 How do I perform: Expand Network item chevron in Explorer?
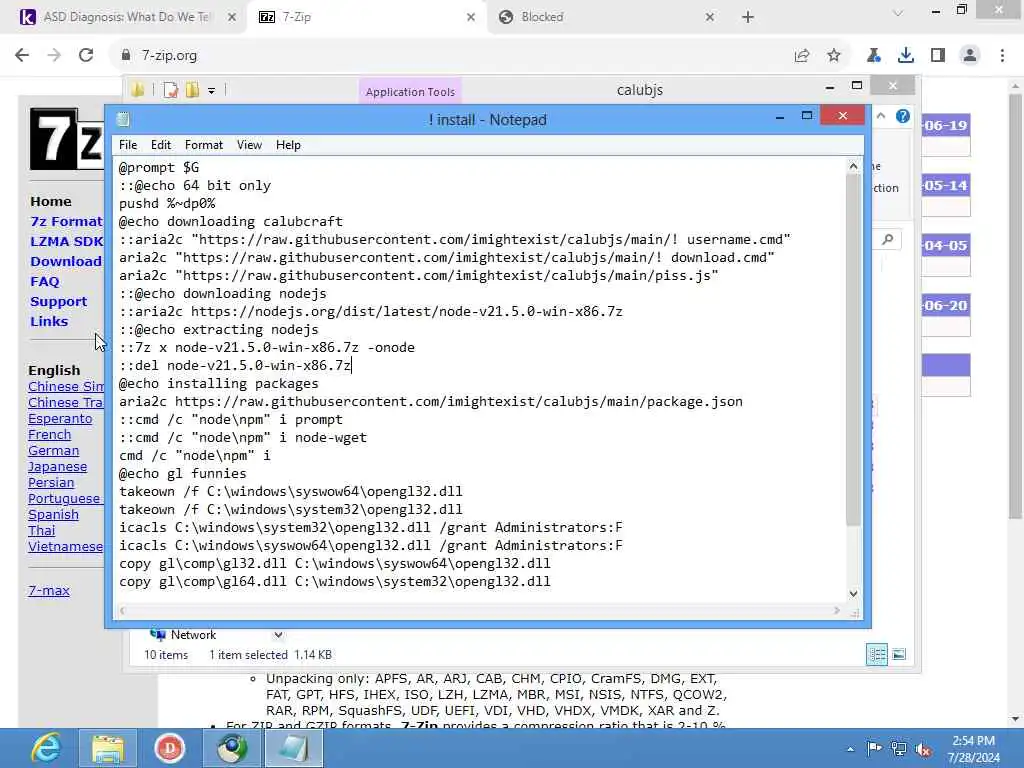[x=278, y=635]
